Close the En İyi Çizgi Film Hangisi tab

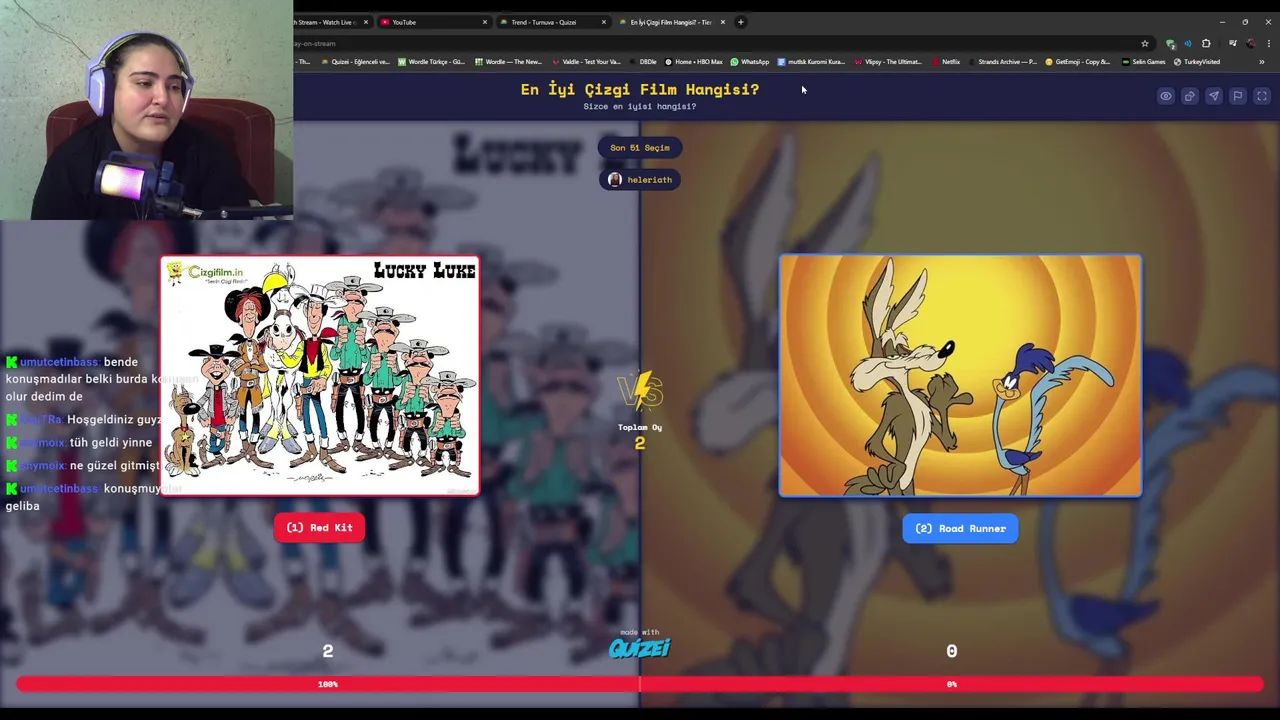(723, 22)
